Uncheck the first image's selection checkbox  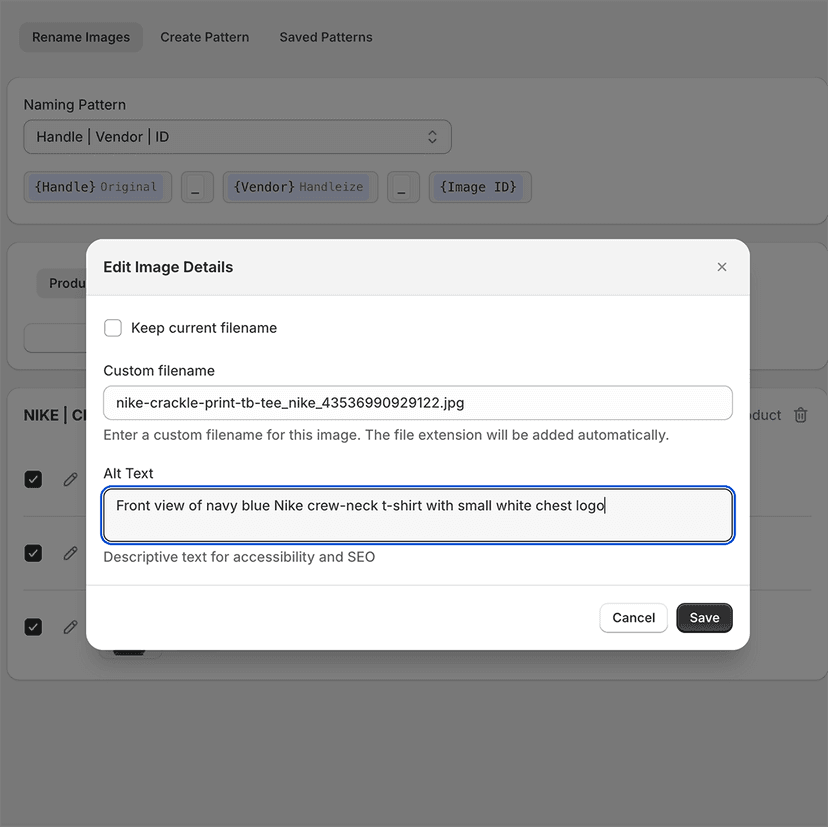pos(33,479)
